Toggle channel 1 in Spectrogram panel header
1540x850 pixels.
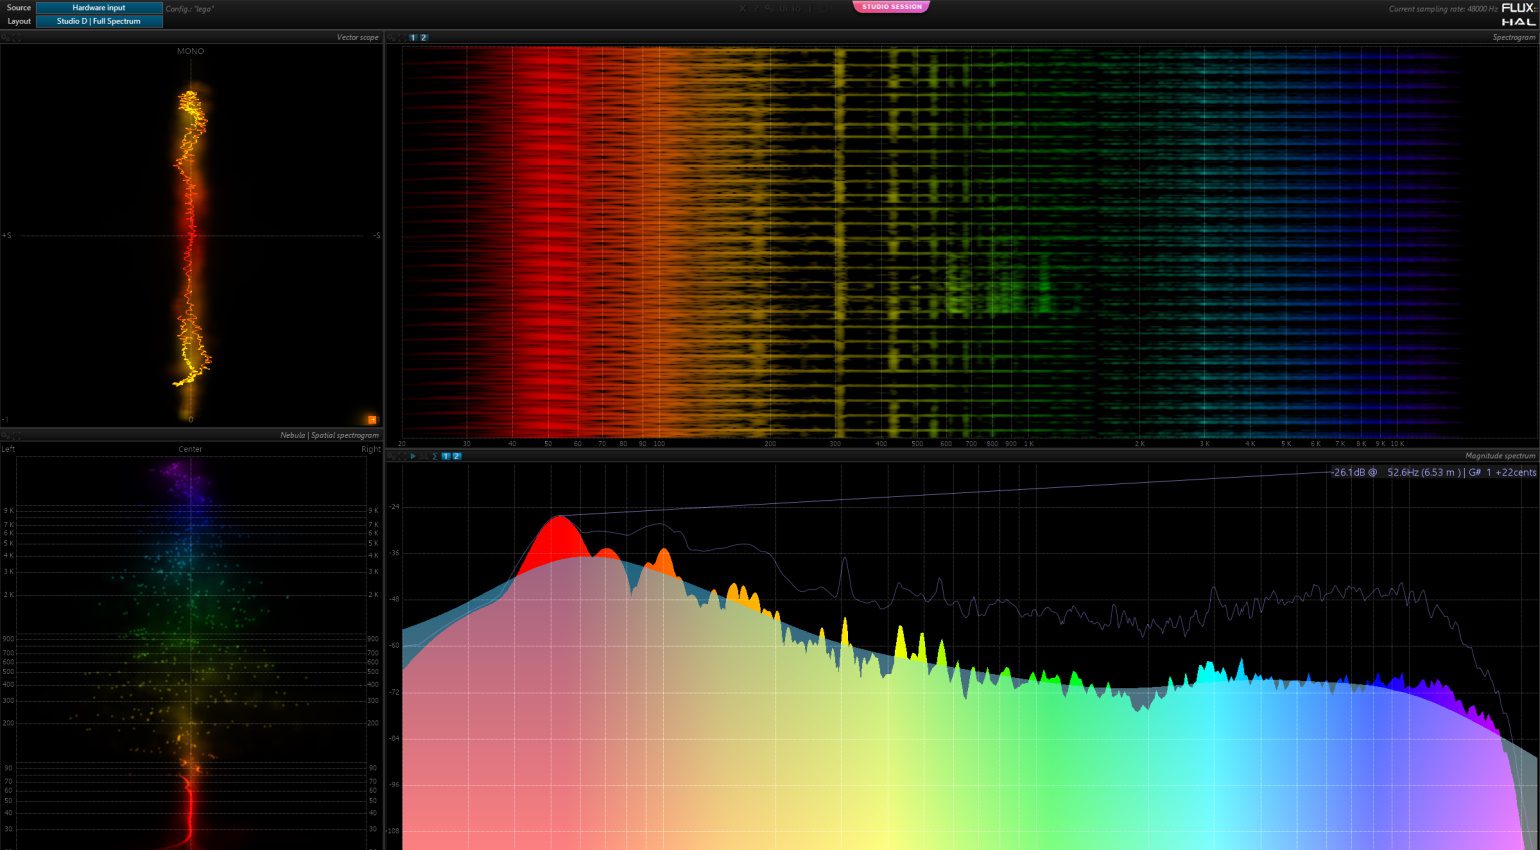tap(413, 38)
